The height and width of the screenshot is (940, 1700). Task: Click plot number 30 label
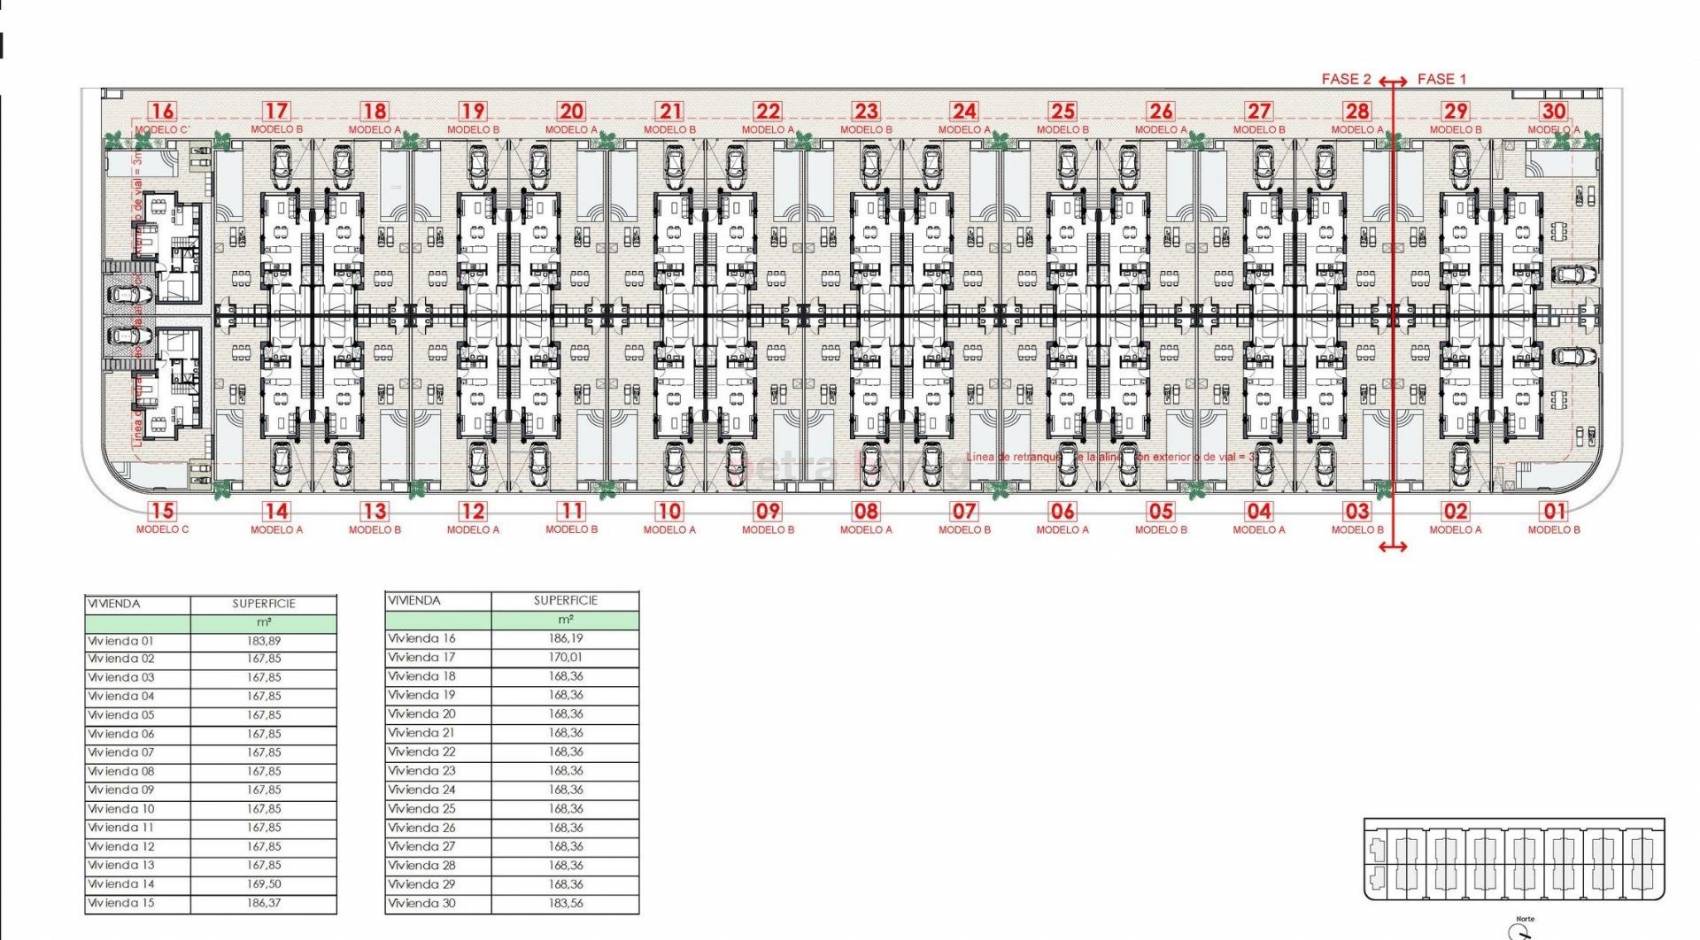[1554, 111]
